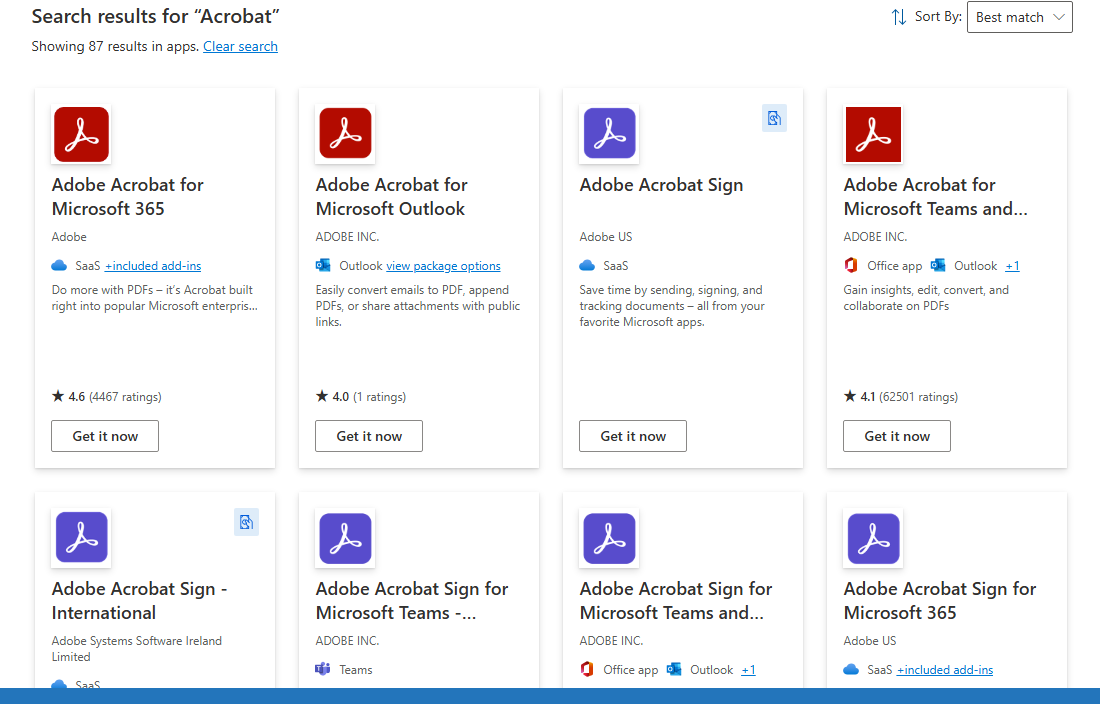Click +1 link on Acrobat for Microsoft Teams card
The height and width of the screenshot is (704, 1100).
point(1012,266)
